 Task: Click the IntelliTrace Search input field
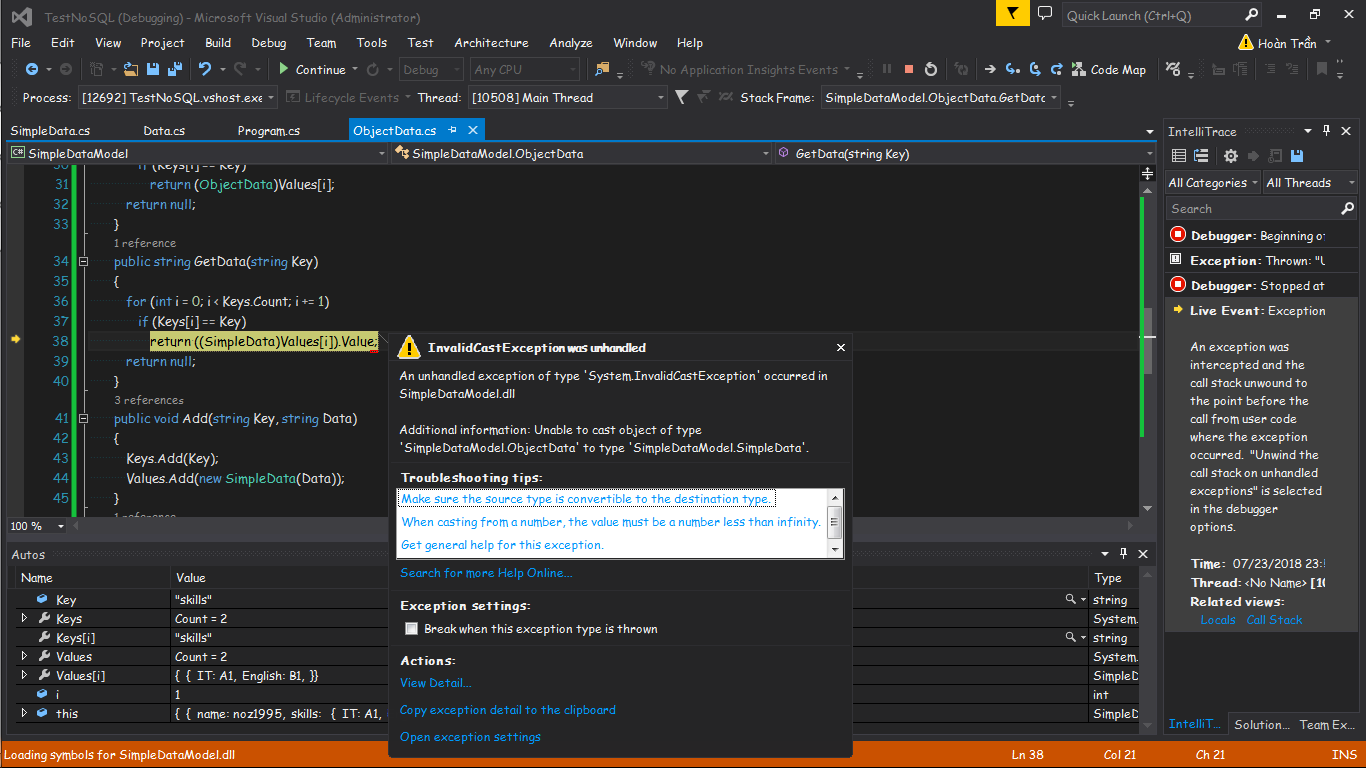coord(1252,209)
